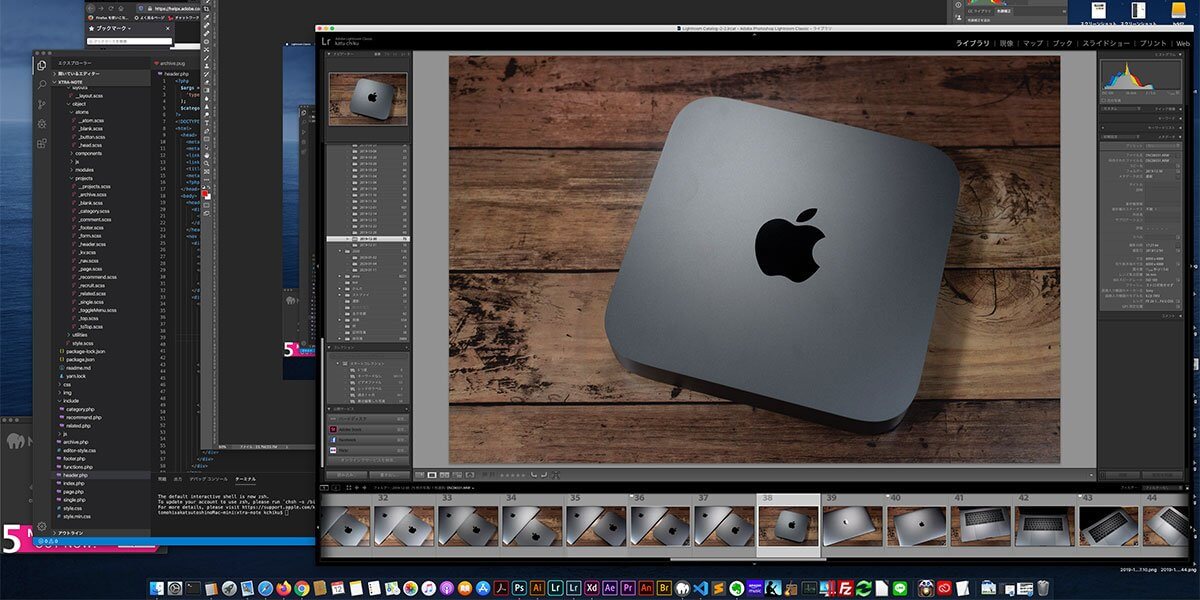Open _button.scss in VS Code explorer
The width and height of the screenshot is (1200, 600).
pos(92,137)
